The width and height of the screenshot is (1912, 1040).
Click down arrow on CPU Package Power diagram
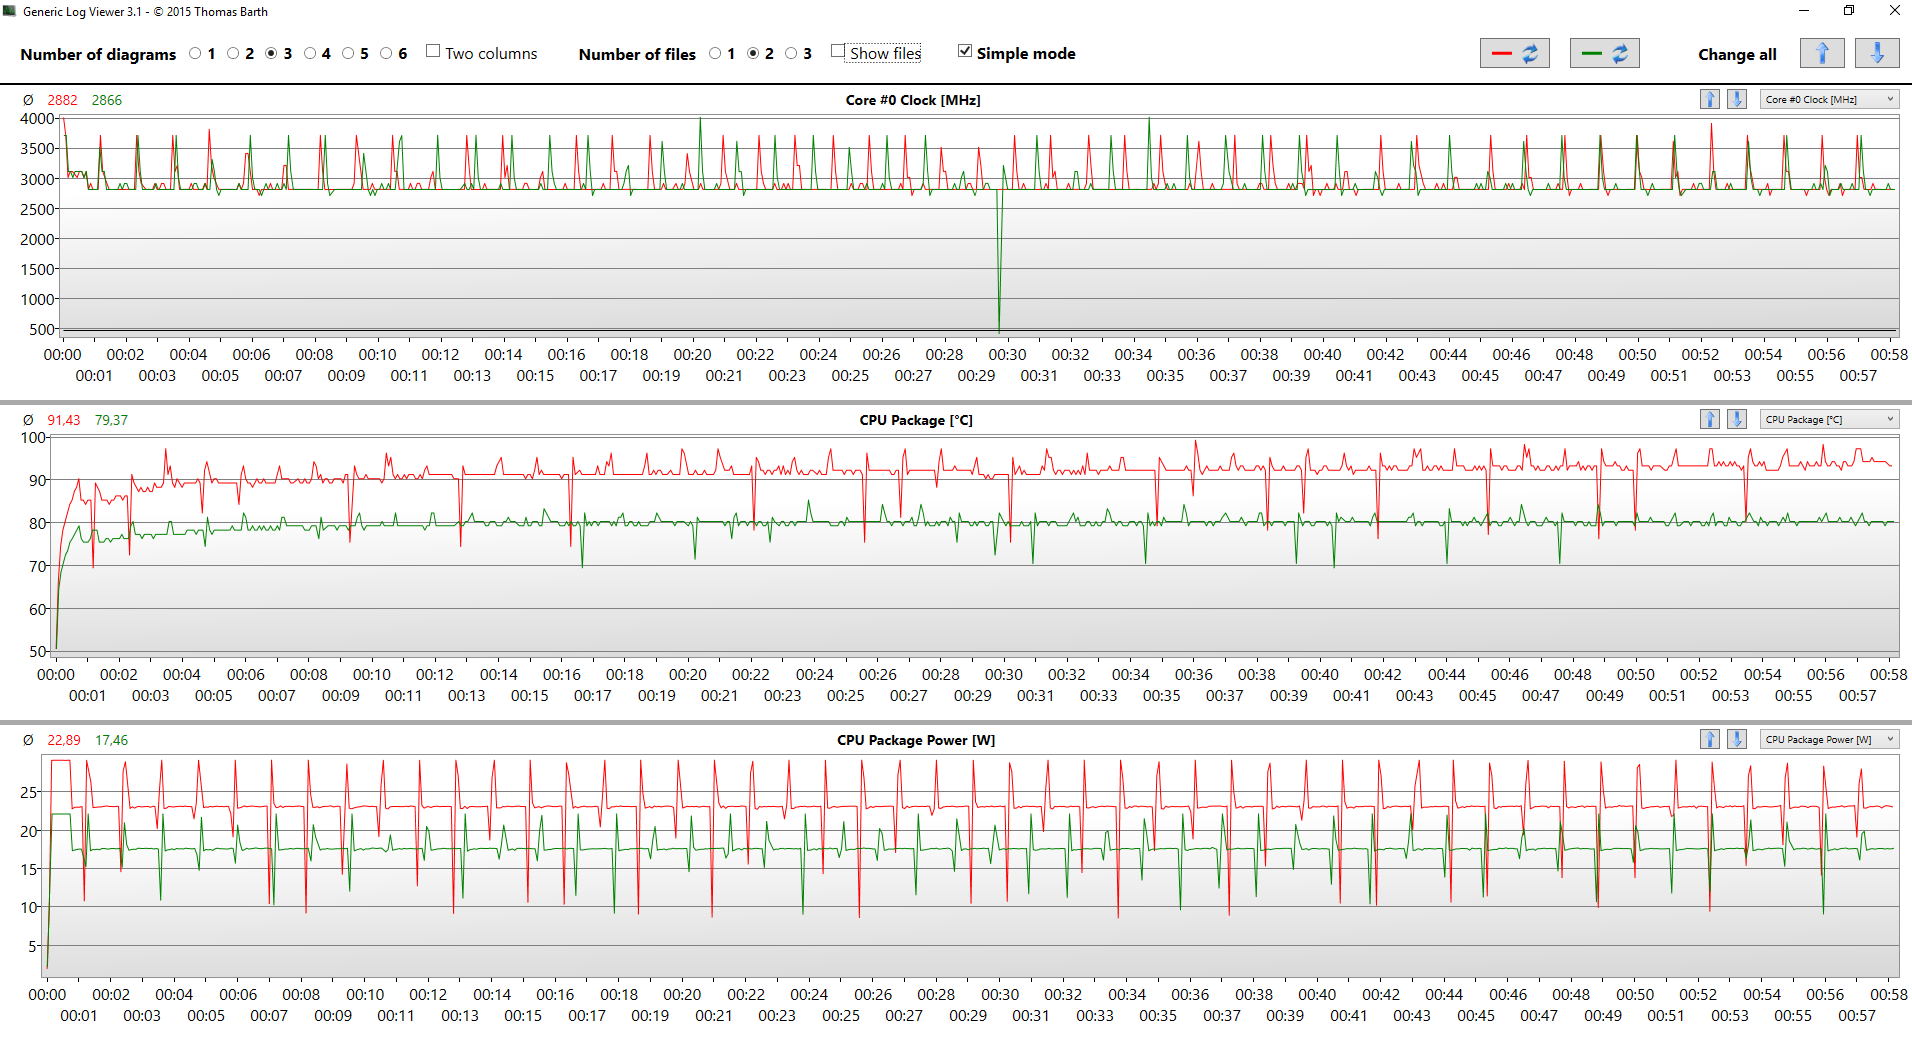pyautogui.click(x=1737, y=739)
